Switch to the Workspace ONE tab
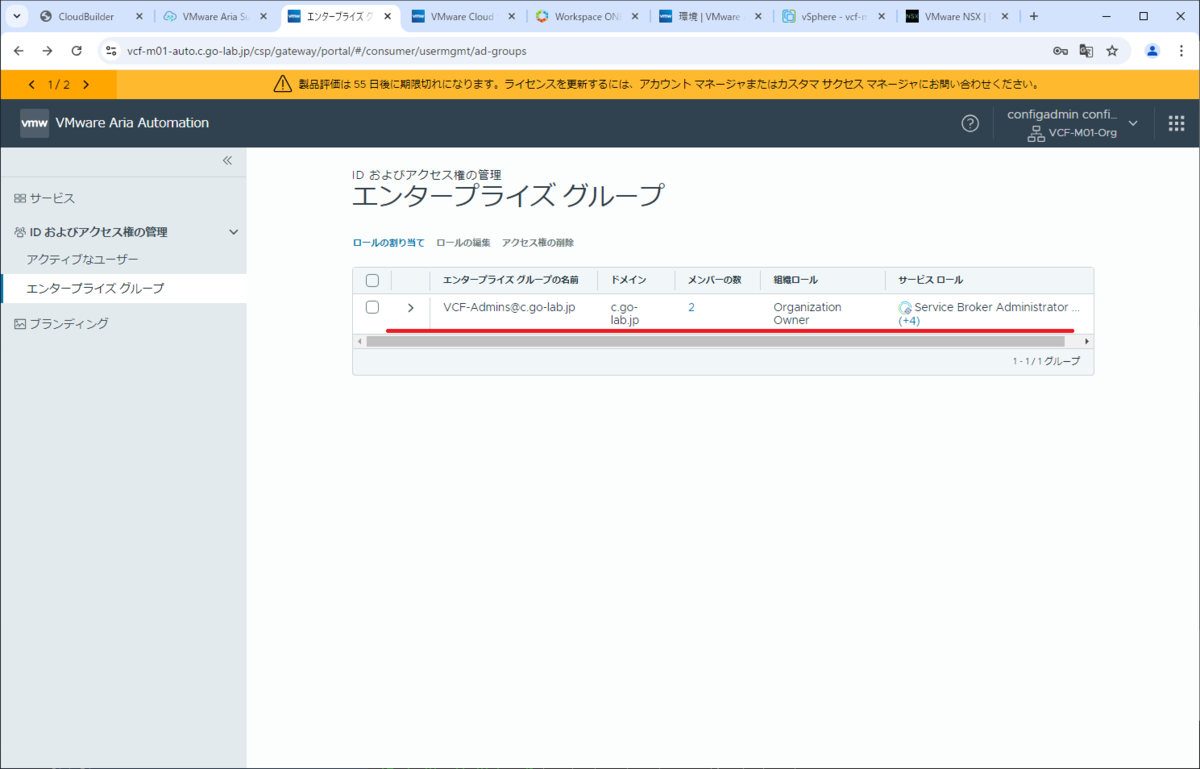 (x=586, y=17)
